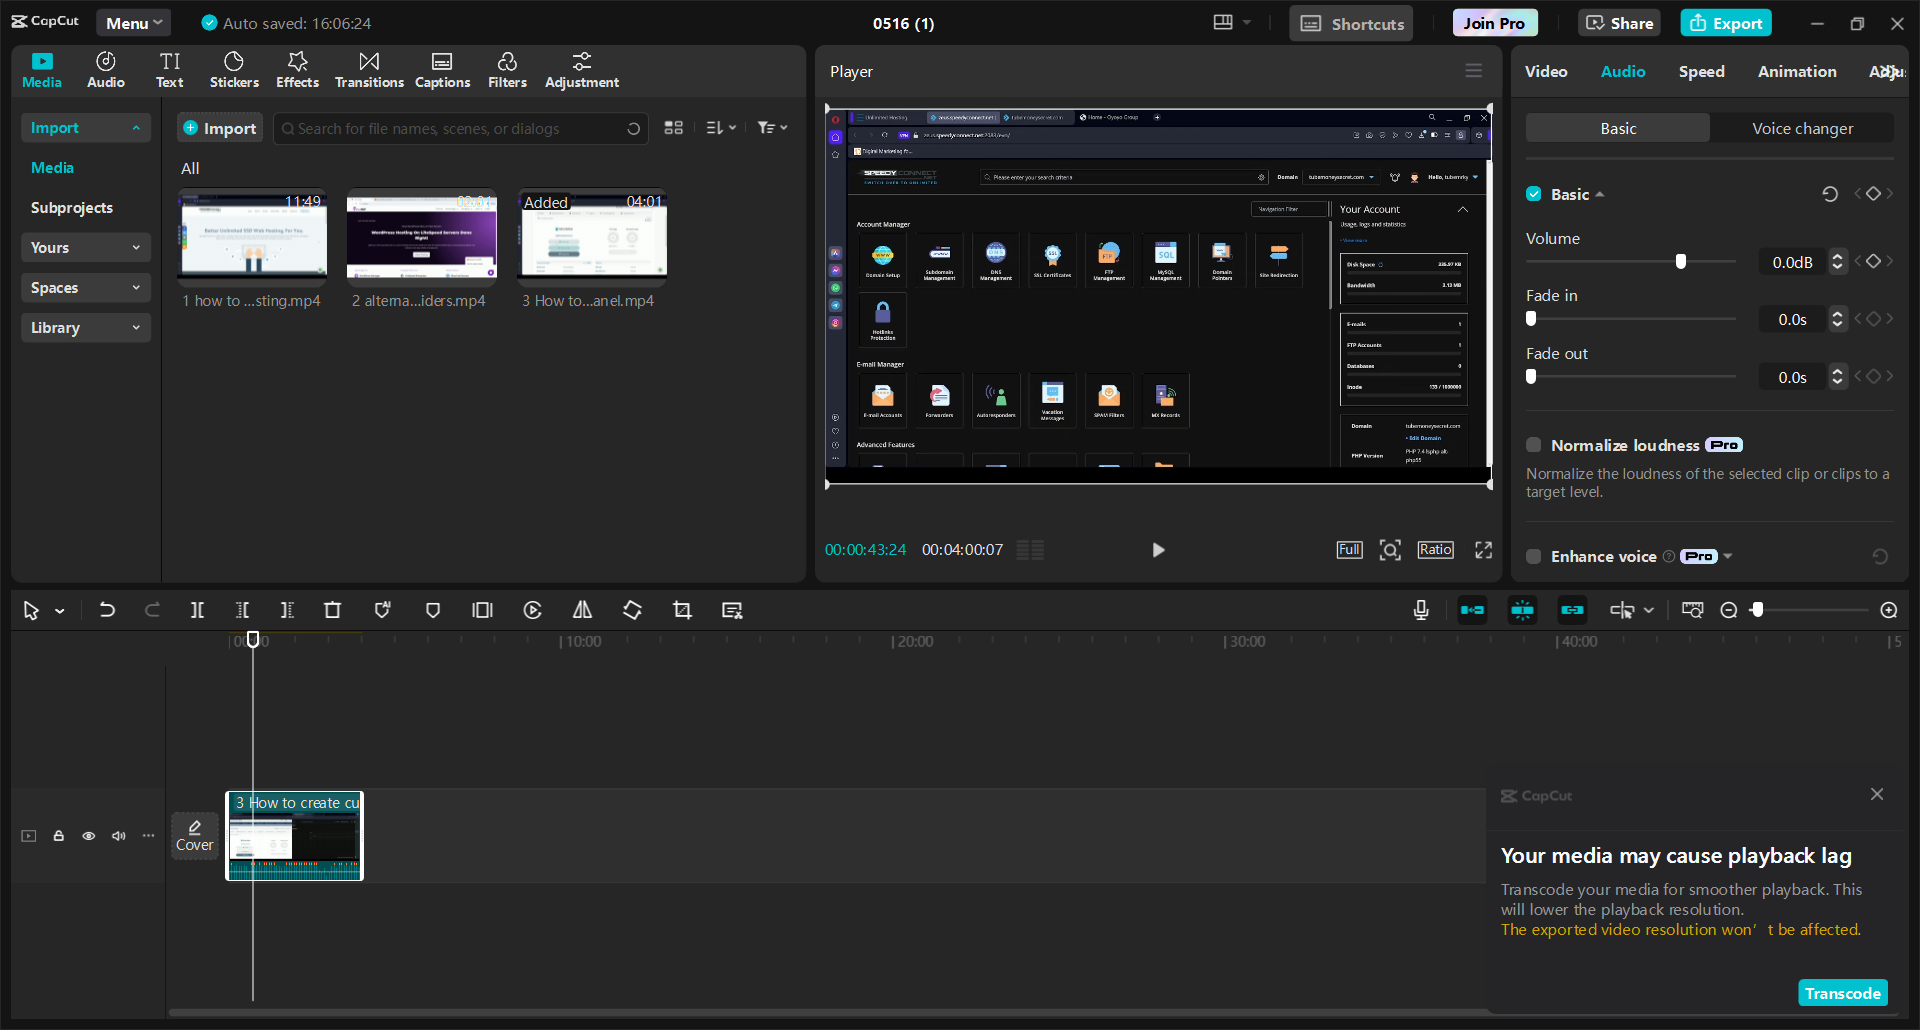1920x1030 pixels.
Task: Click the Join Pro button
Action: click(1495, 23)
